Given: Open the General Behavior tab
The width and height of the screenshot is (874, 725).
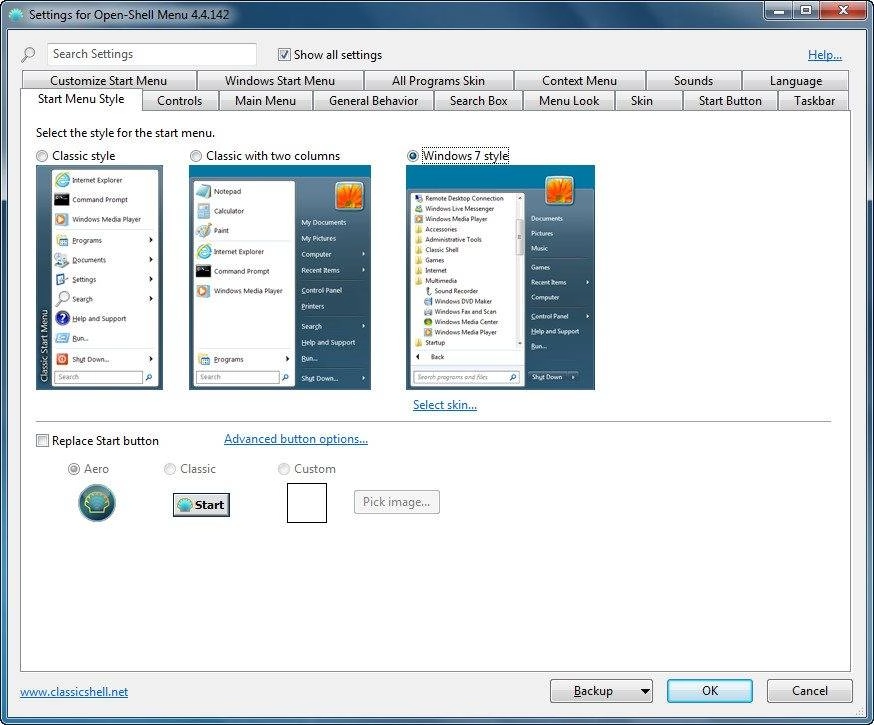Looking at the screenshot, I should click(x=373, y=101).
